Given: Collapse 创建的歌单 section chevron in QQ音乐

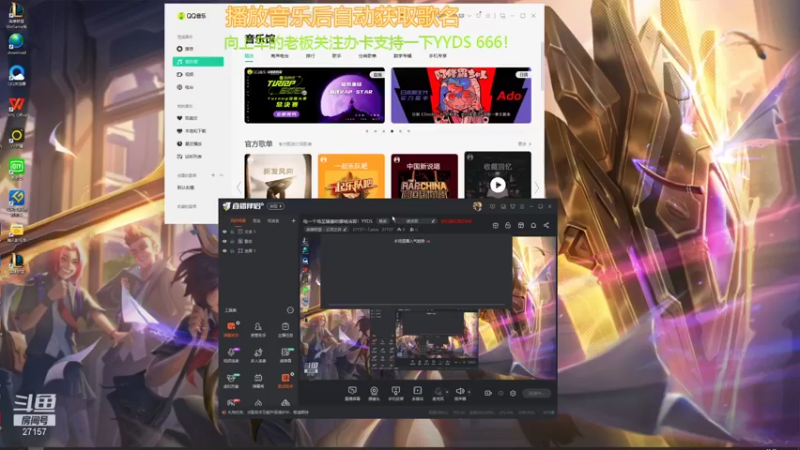Looking at the screenshot, I should 221,175.
